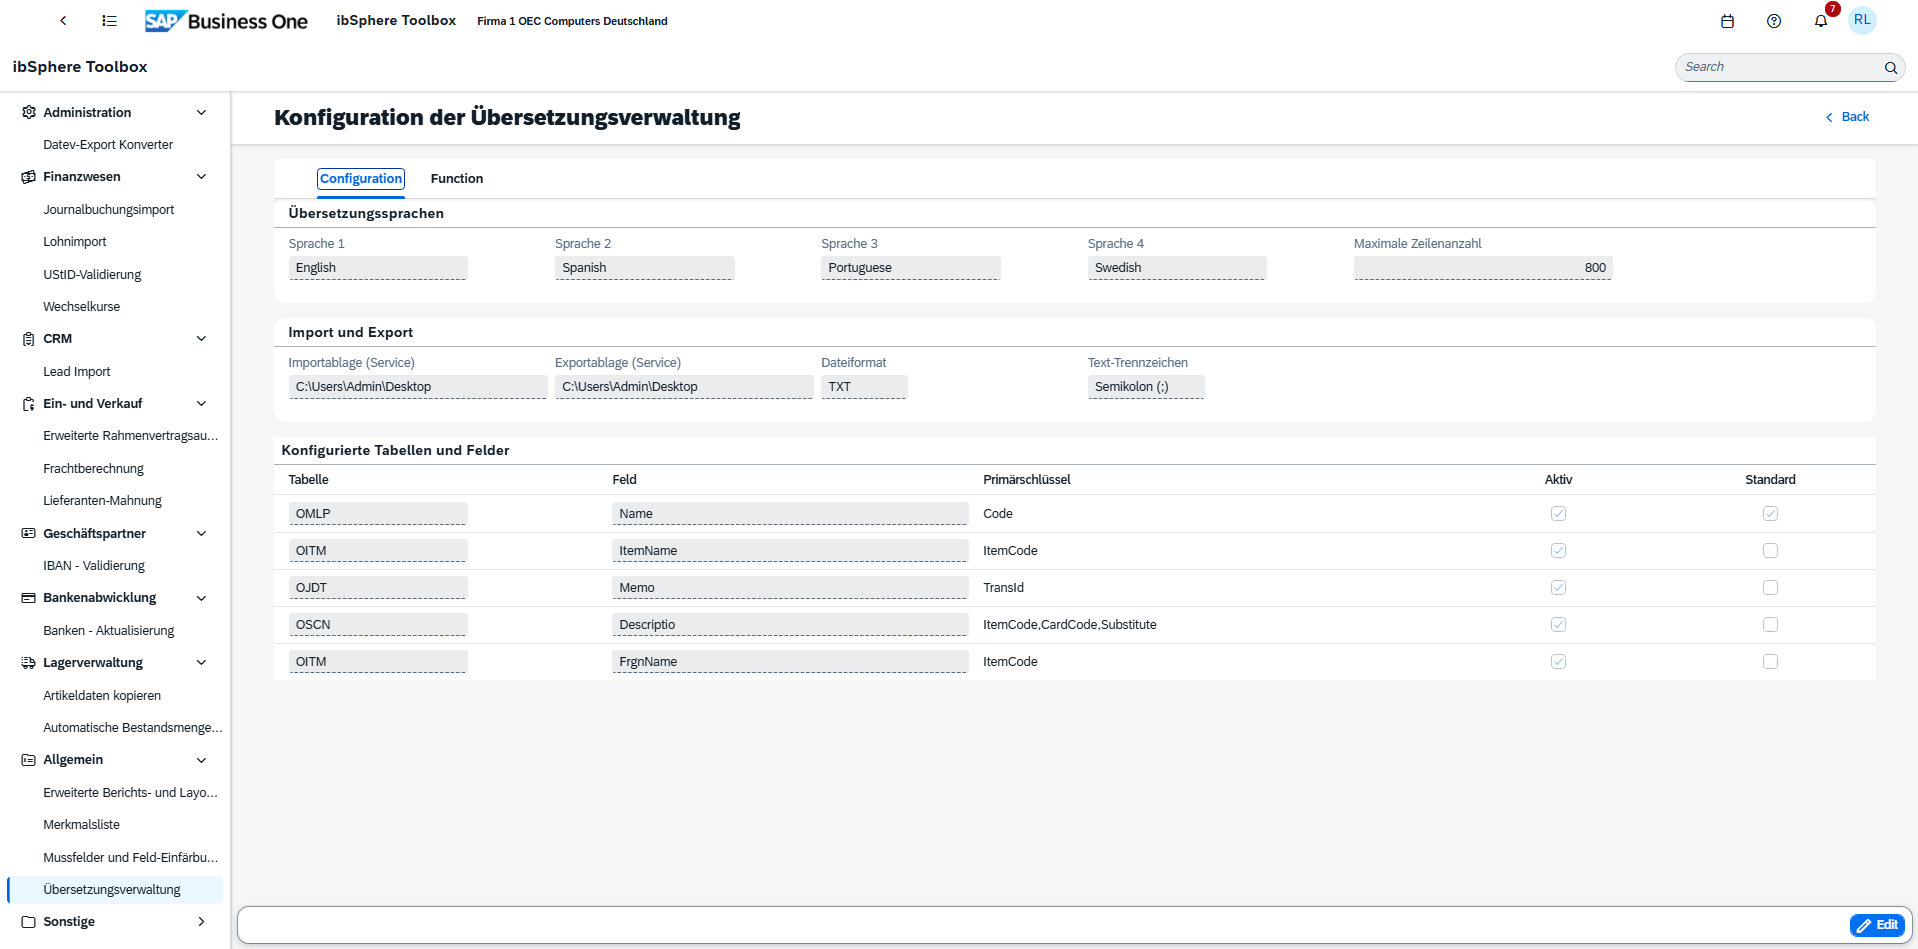This screenshot has width=1918, height=949.
Task: Click the Lagerverwaltung icon in the sidebar
Action: click(x=29, y=663)
